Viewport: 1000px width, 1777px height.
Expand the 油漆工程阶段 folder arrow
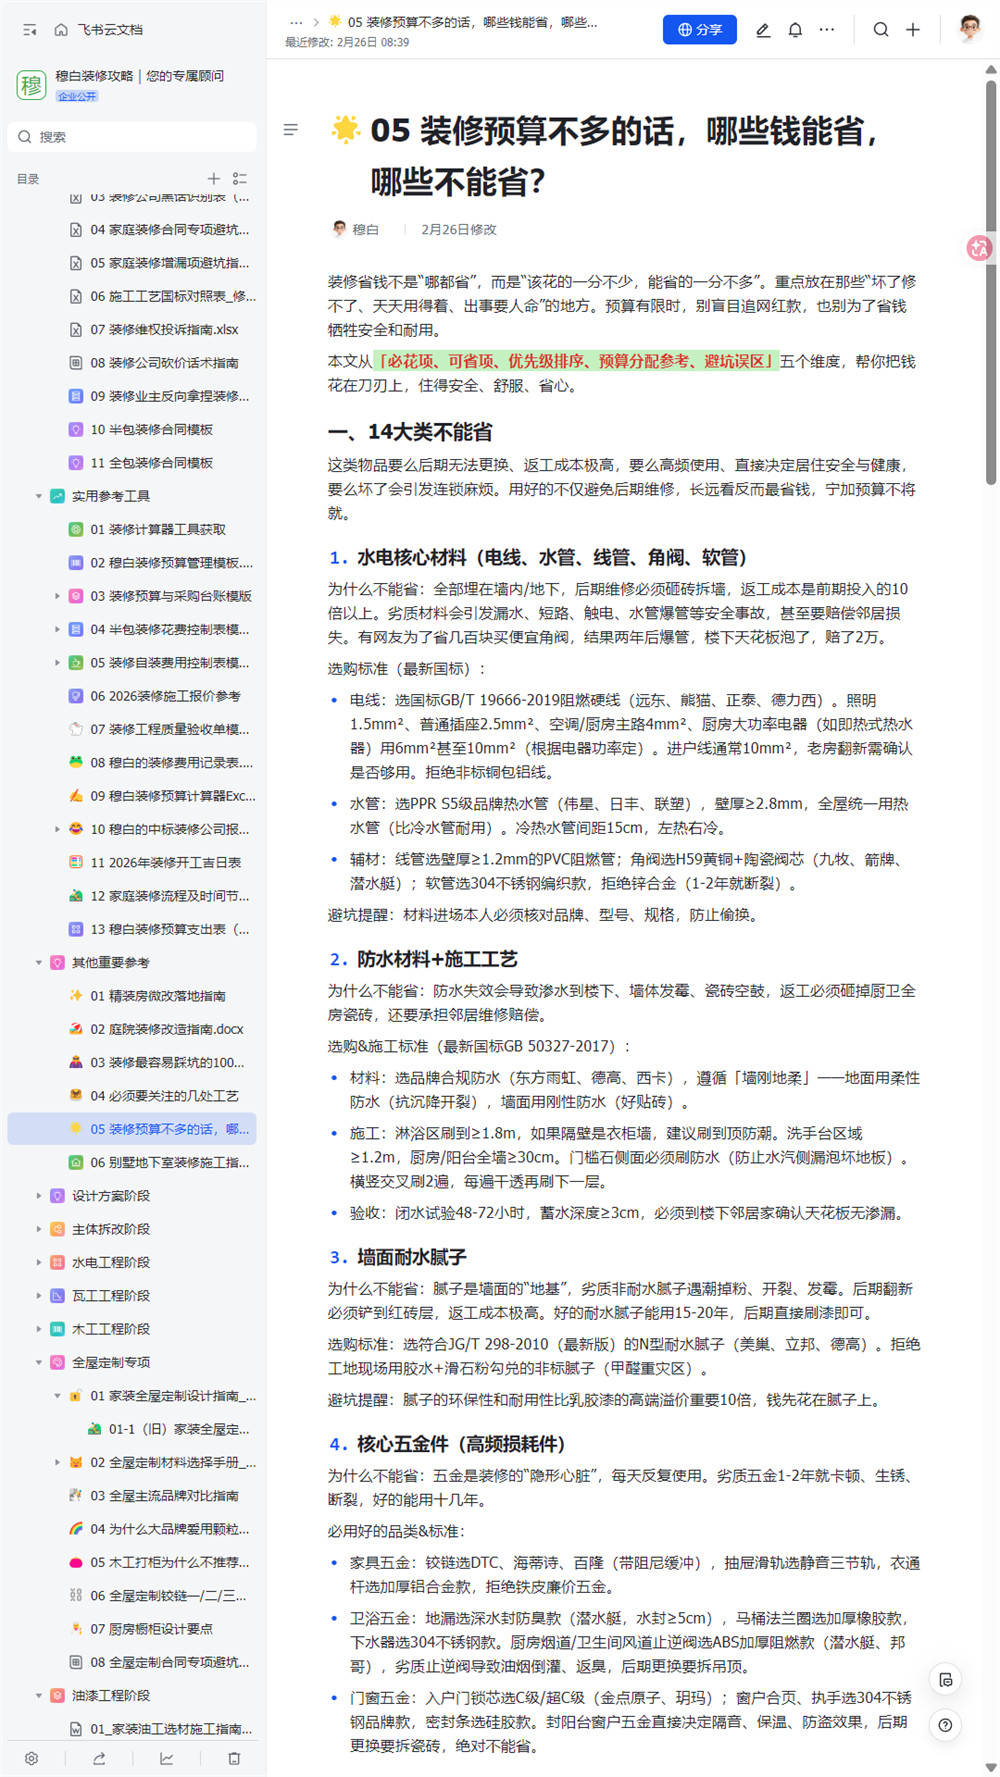(39, 1695)
